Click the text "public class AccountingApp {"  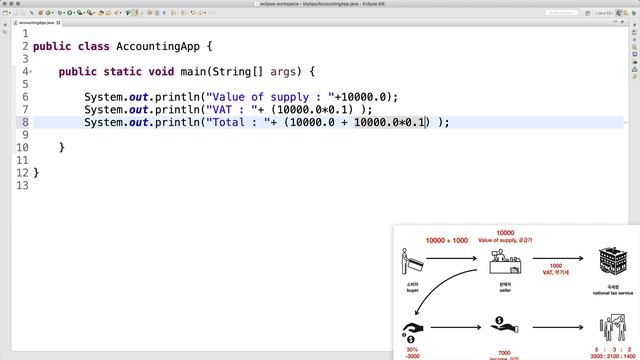coord(122,47)
